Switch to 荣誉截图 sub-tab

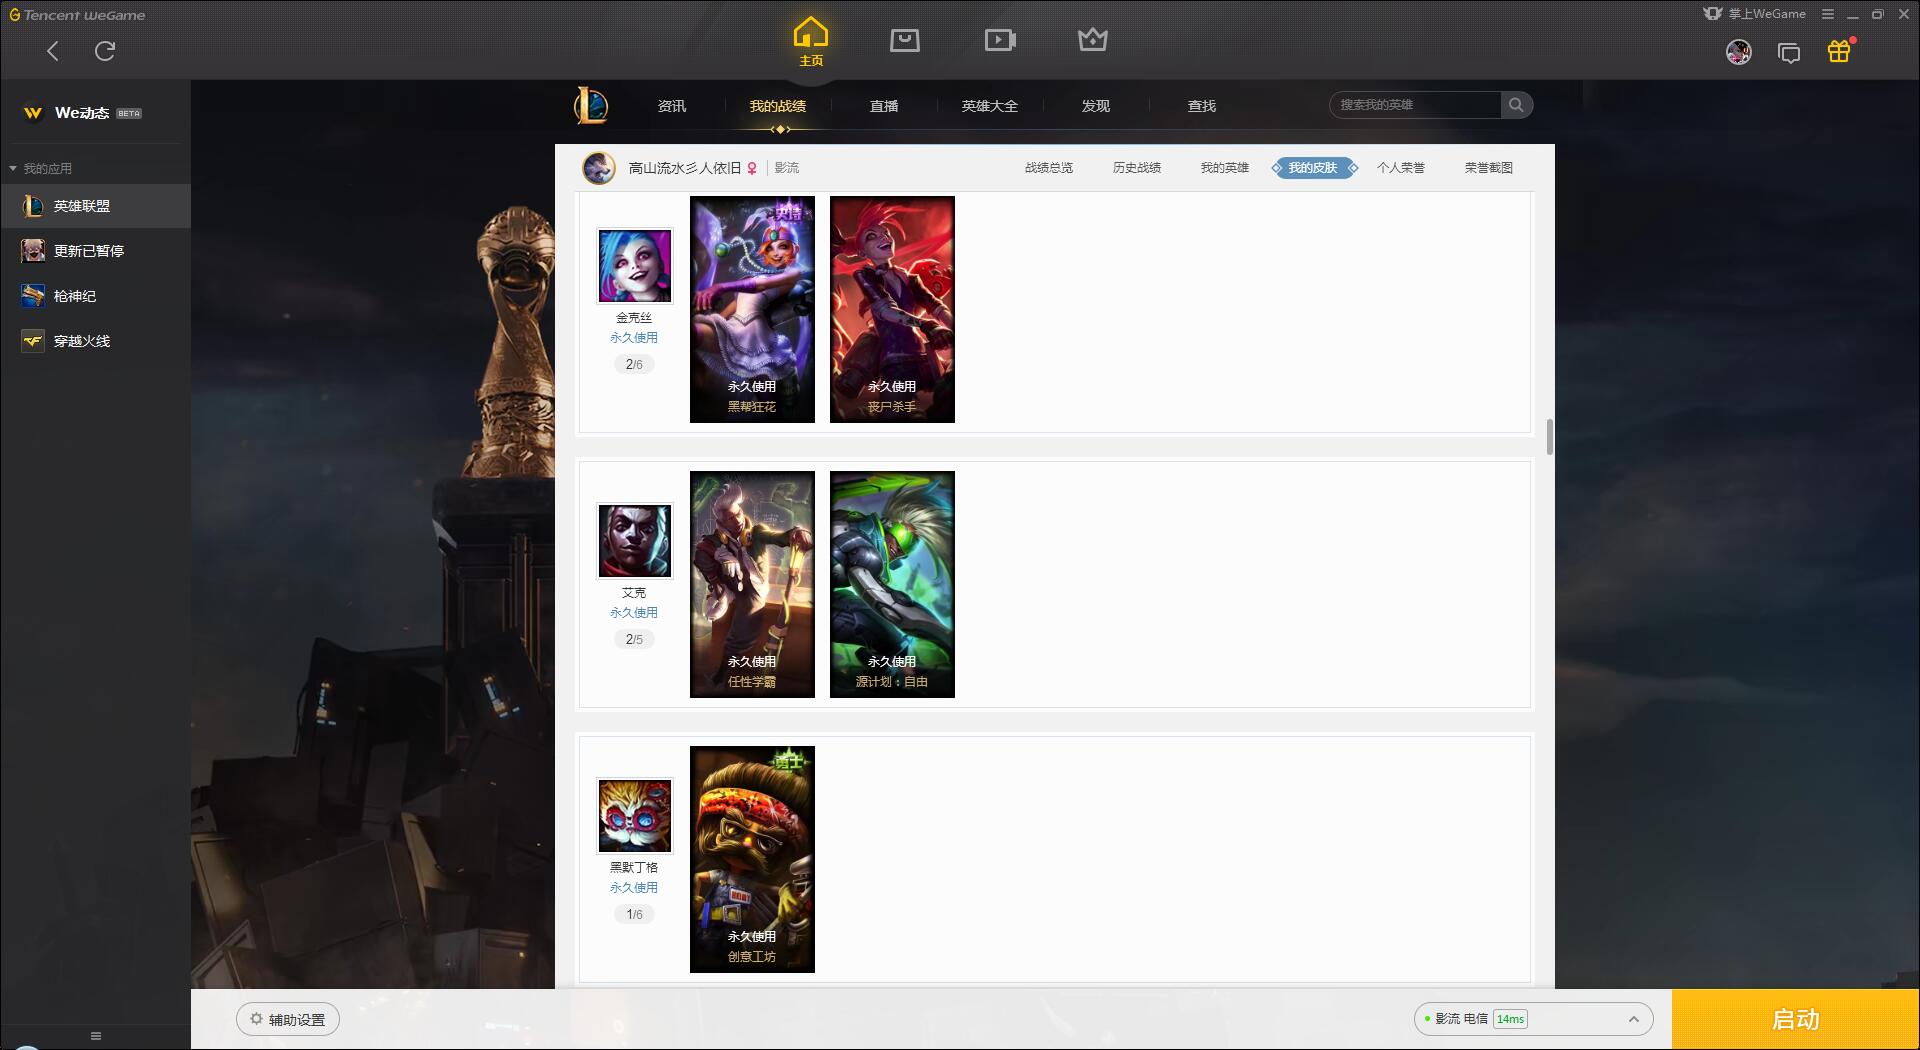(x=1489, y=168)
